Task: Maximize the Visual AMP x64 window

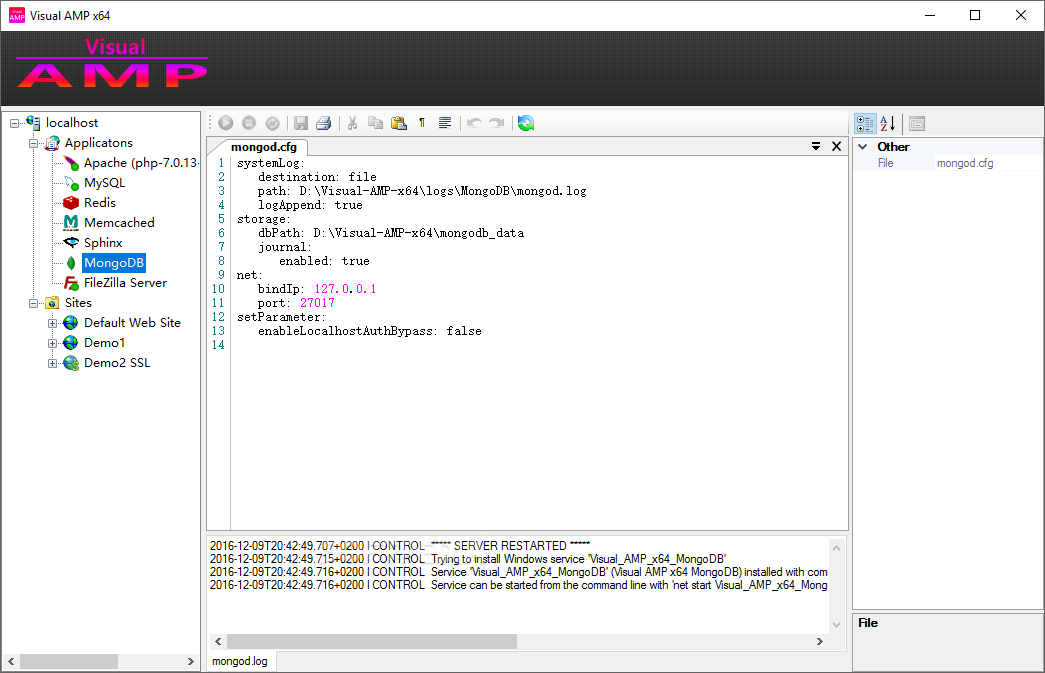Action: (975, 15)
